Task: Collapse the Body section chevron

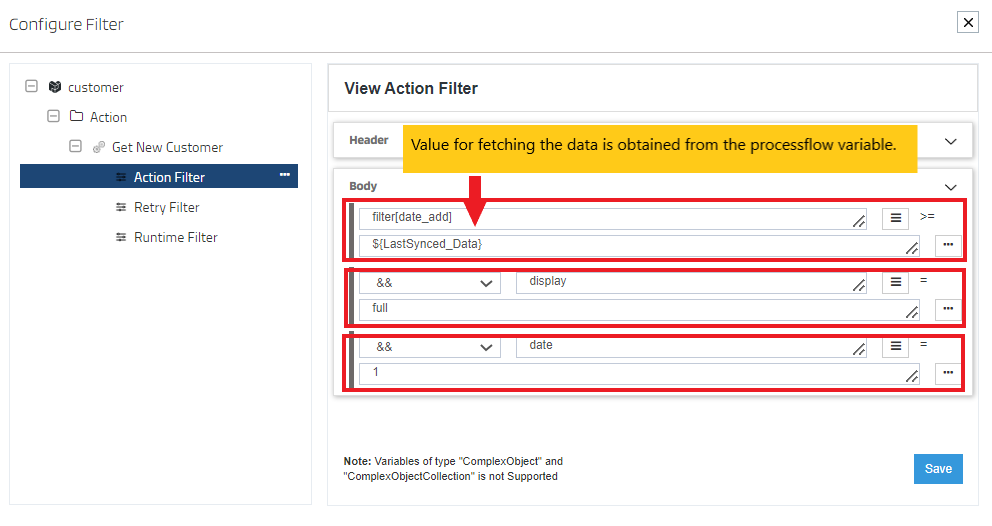Action: point(950,186)
